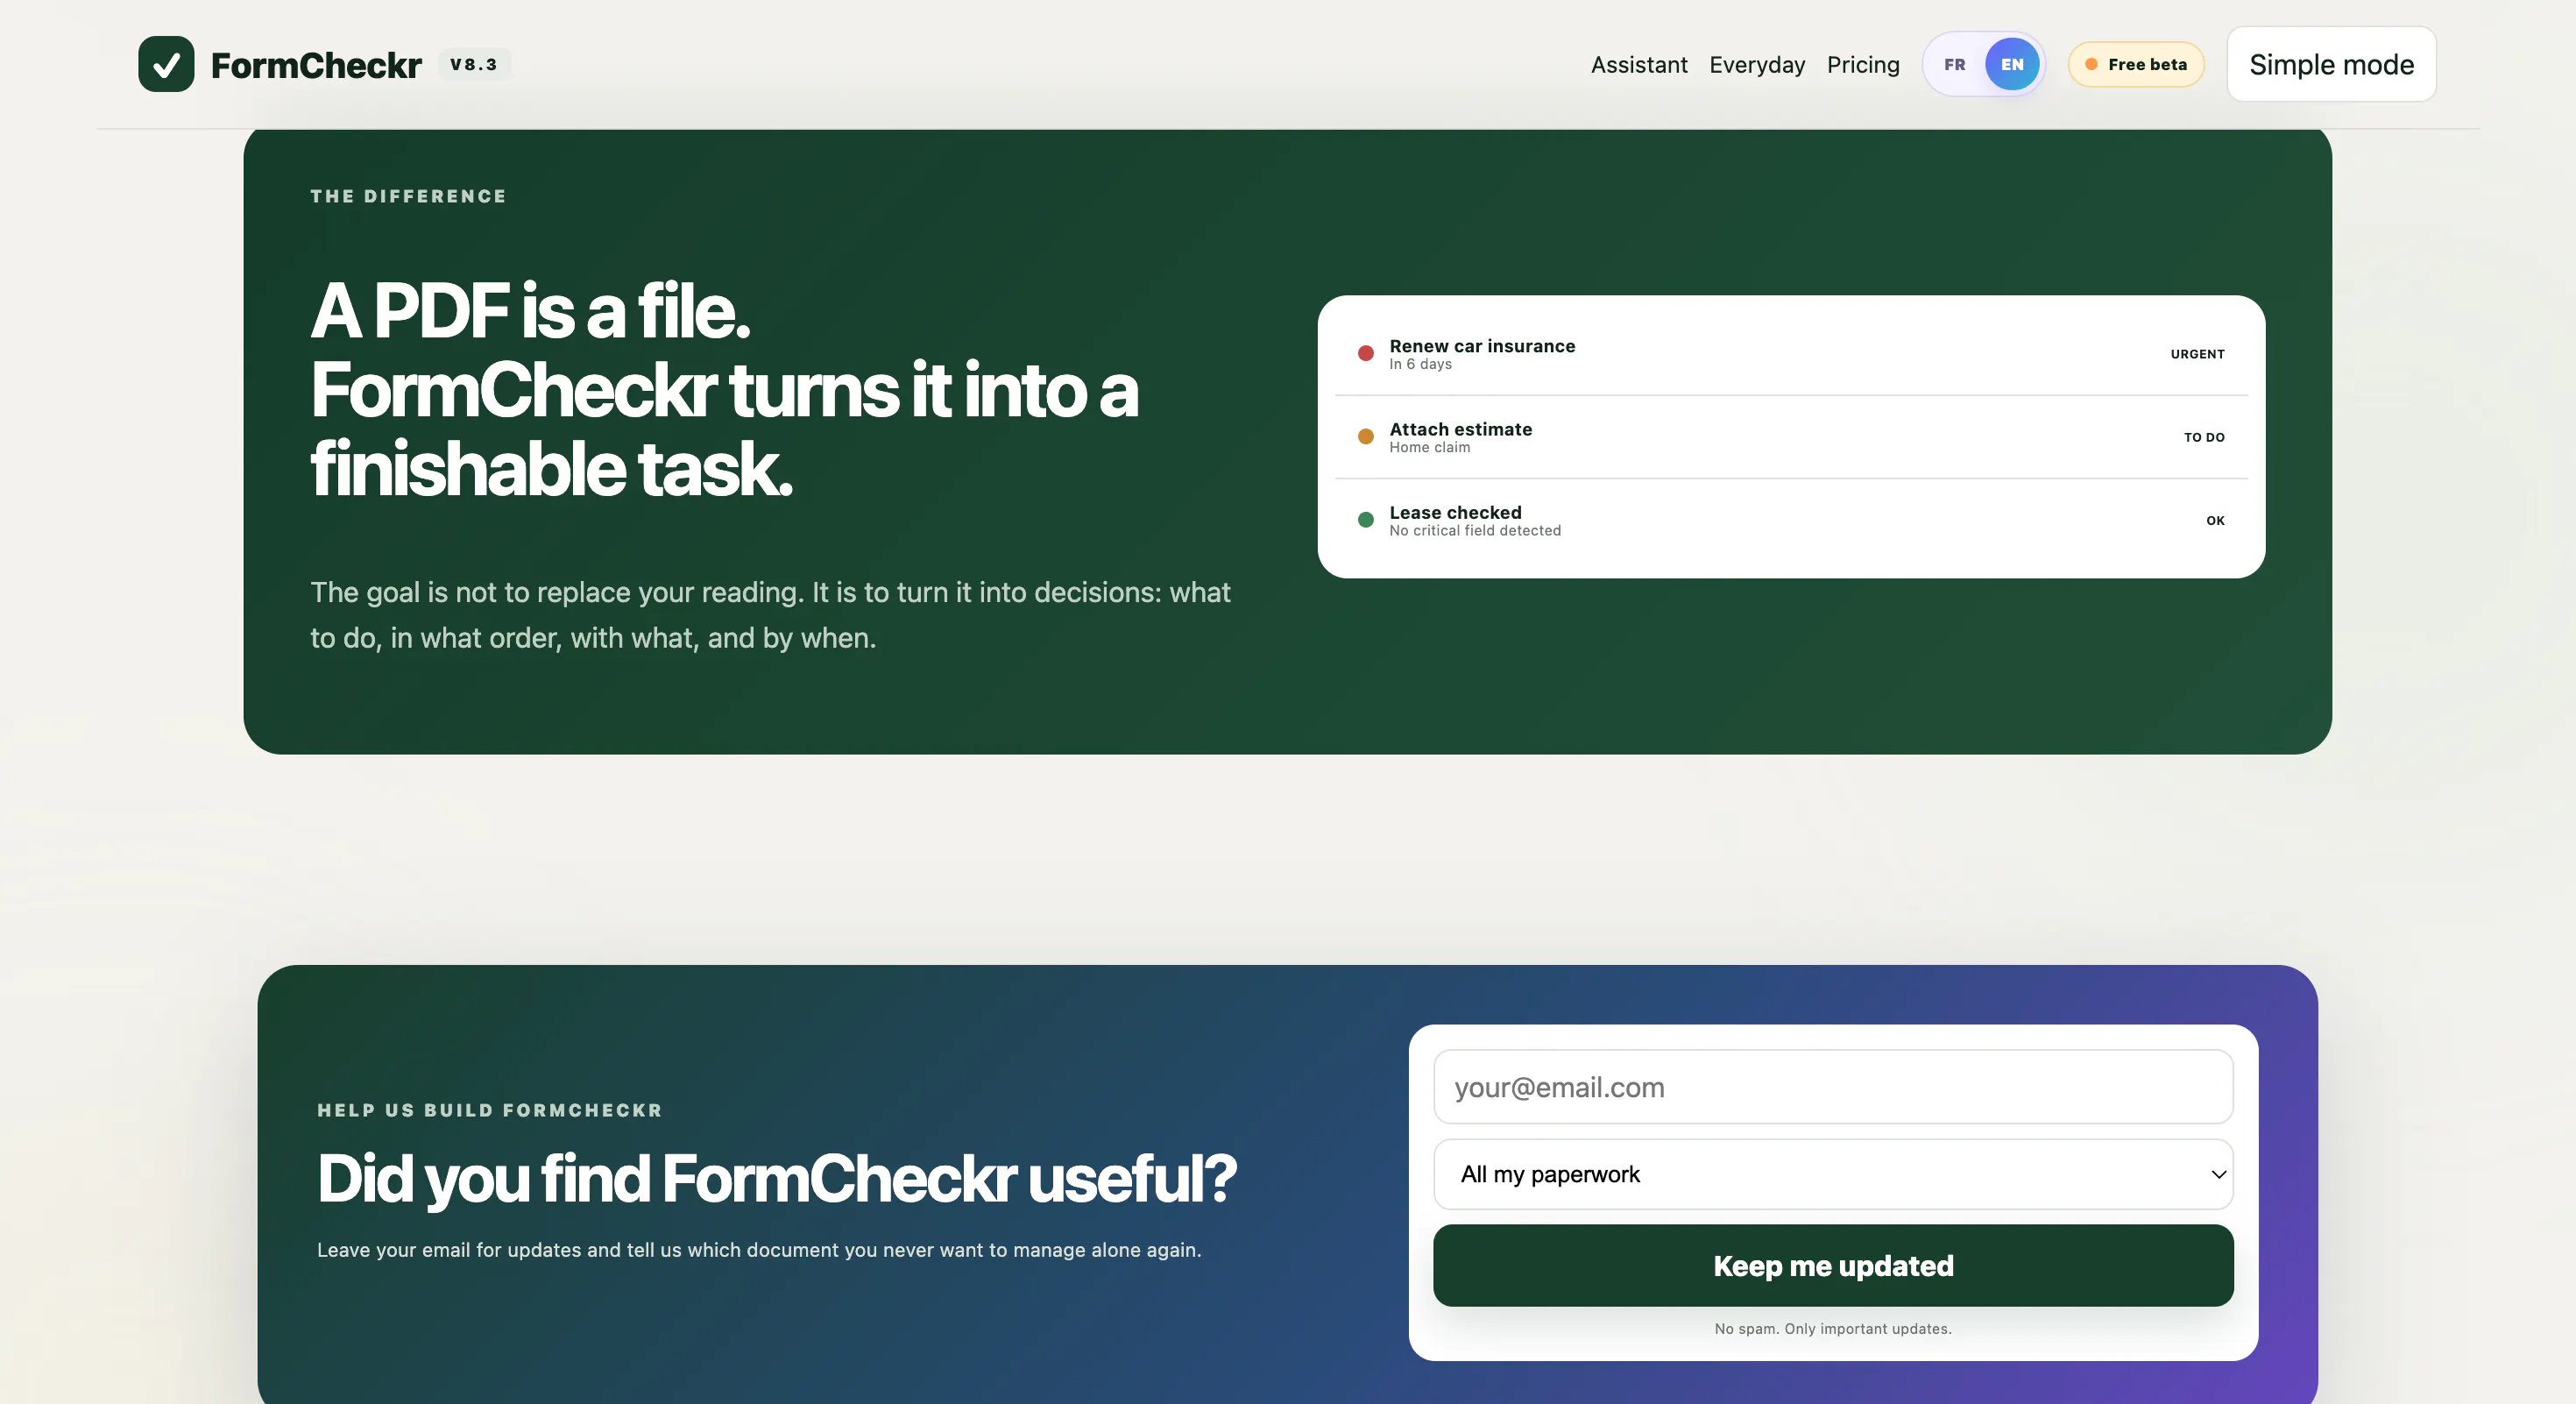Image resolution: width=2576 pixels, height=1404 pixels.
Task: Open the Pricing nav link
Action: tap(1863, 65)
